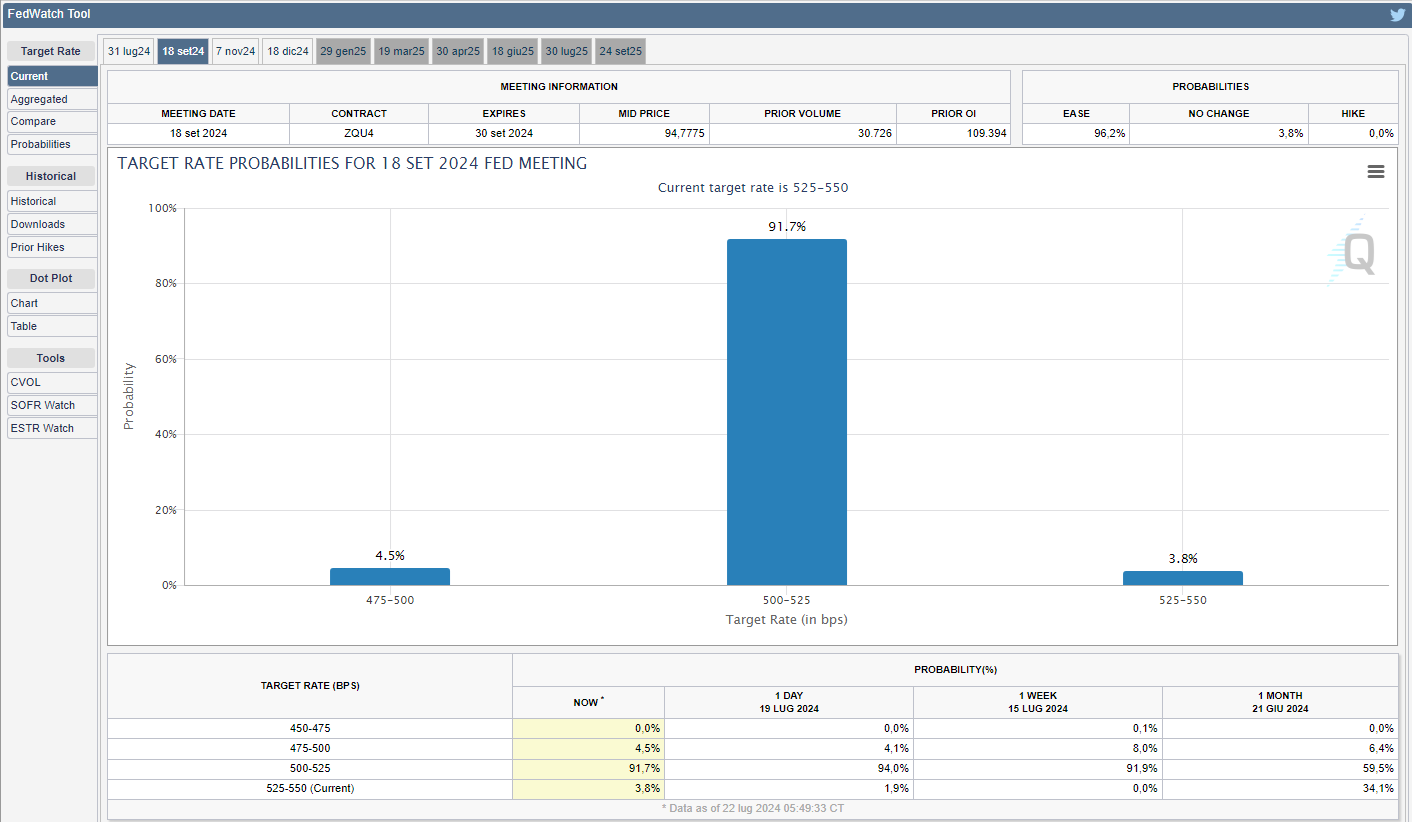Viewport: 1412px width, 822px height.
Task: Open the Dot Plot Table
Action: [52, 326]
